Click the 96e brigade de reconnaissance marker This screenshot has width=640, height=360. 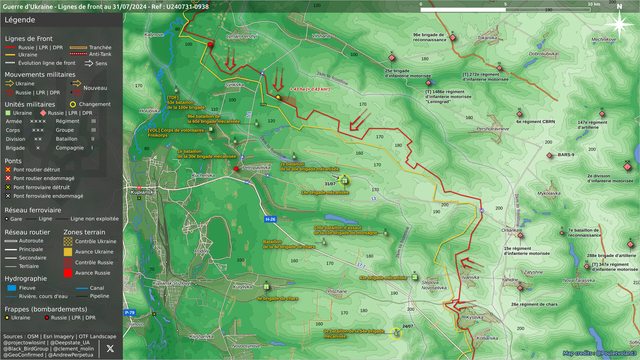(x=452, y=38)
